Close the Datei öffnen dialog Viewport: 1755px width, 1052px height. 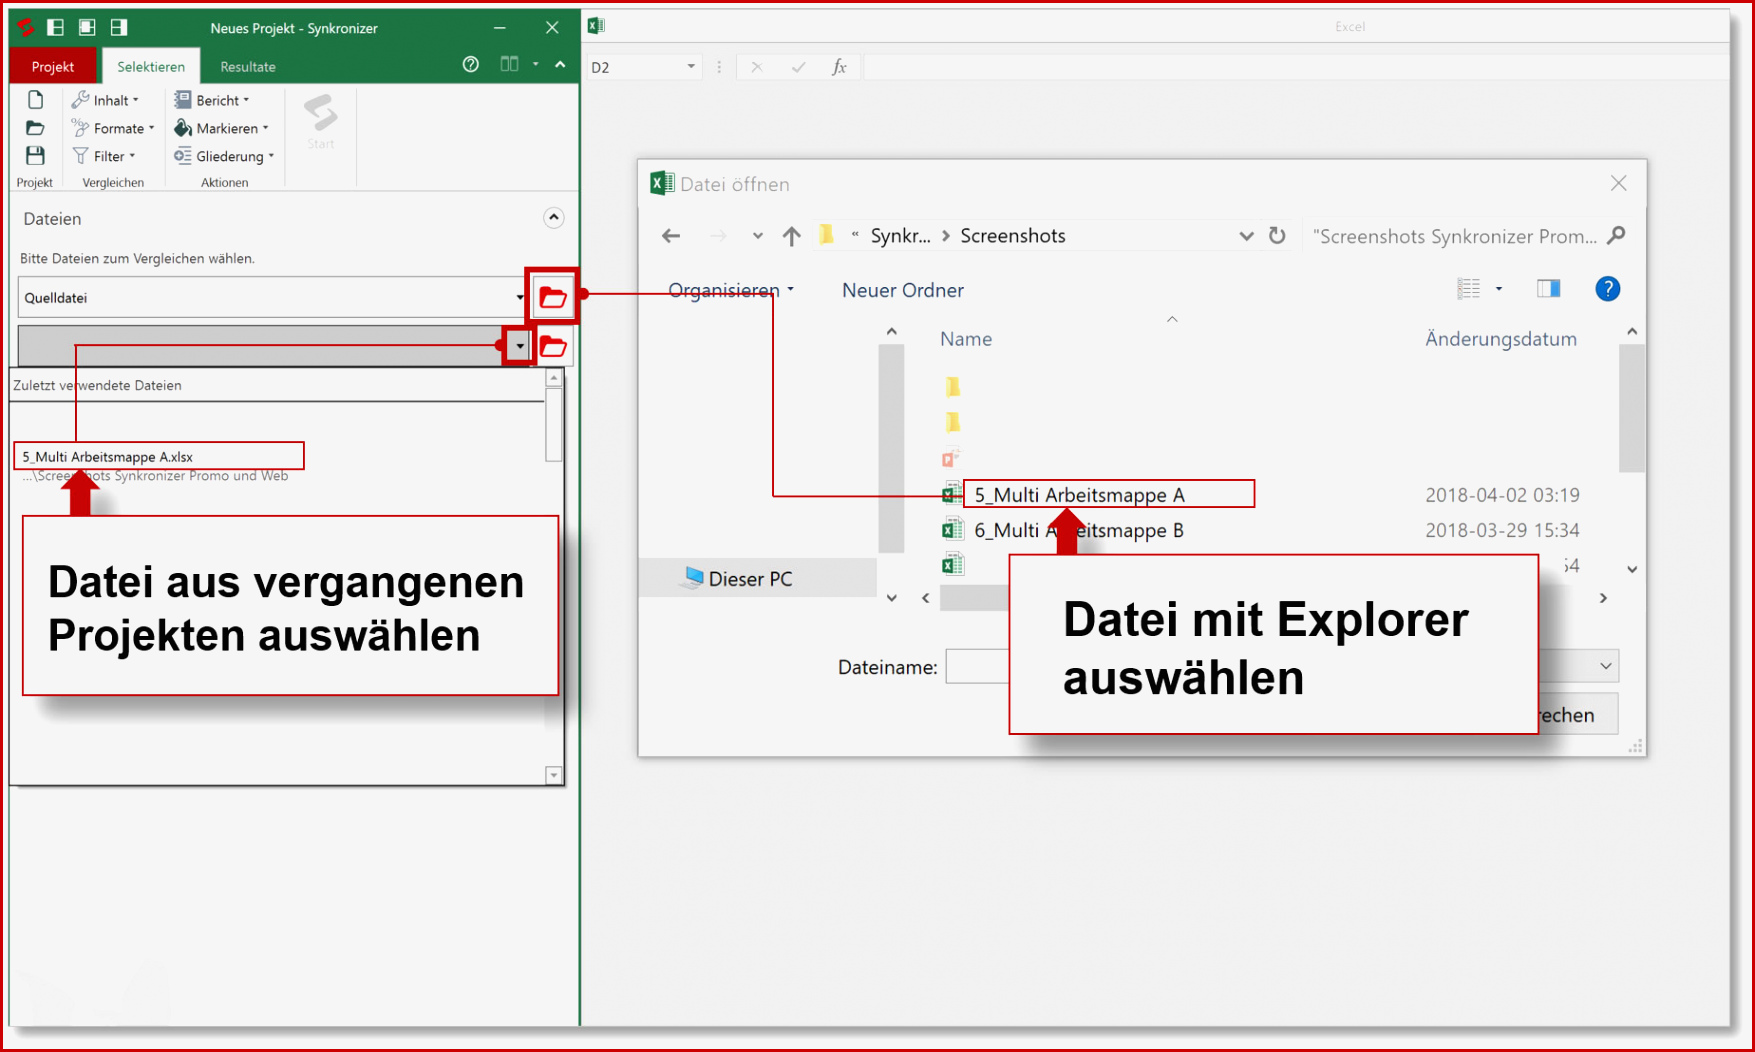tap(1618, 184)
